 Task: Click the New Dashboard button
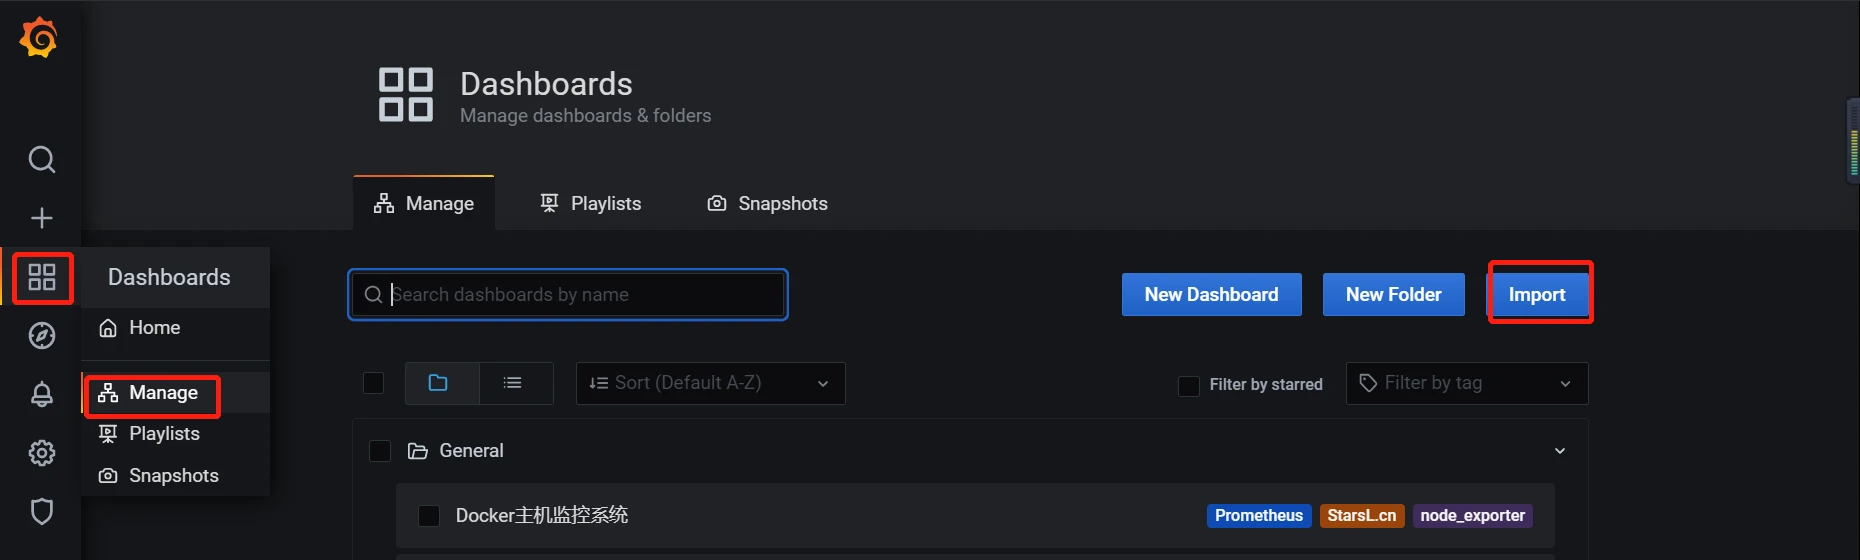point(1212,295)
